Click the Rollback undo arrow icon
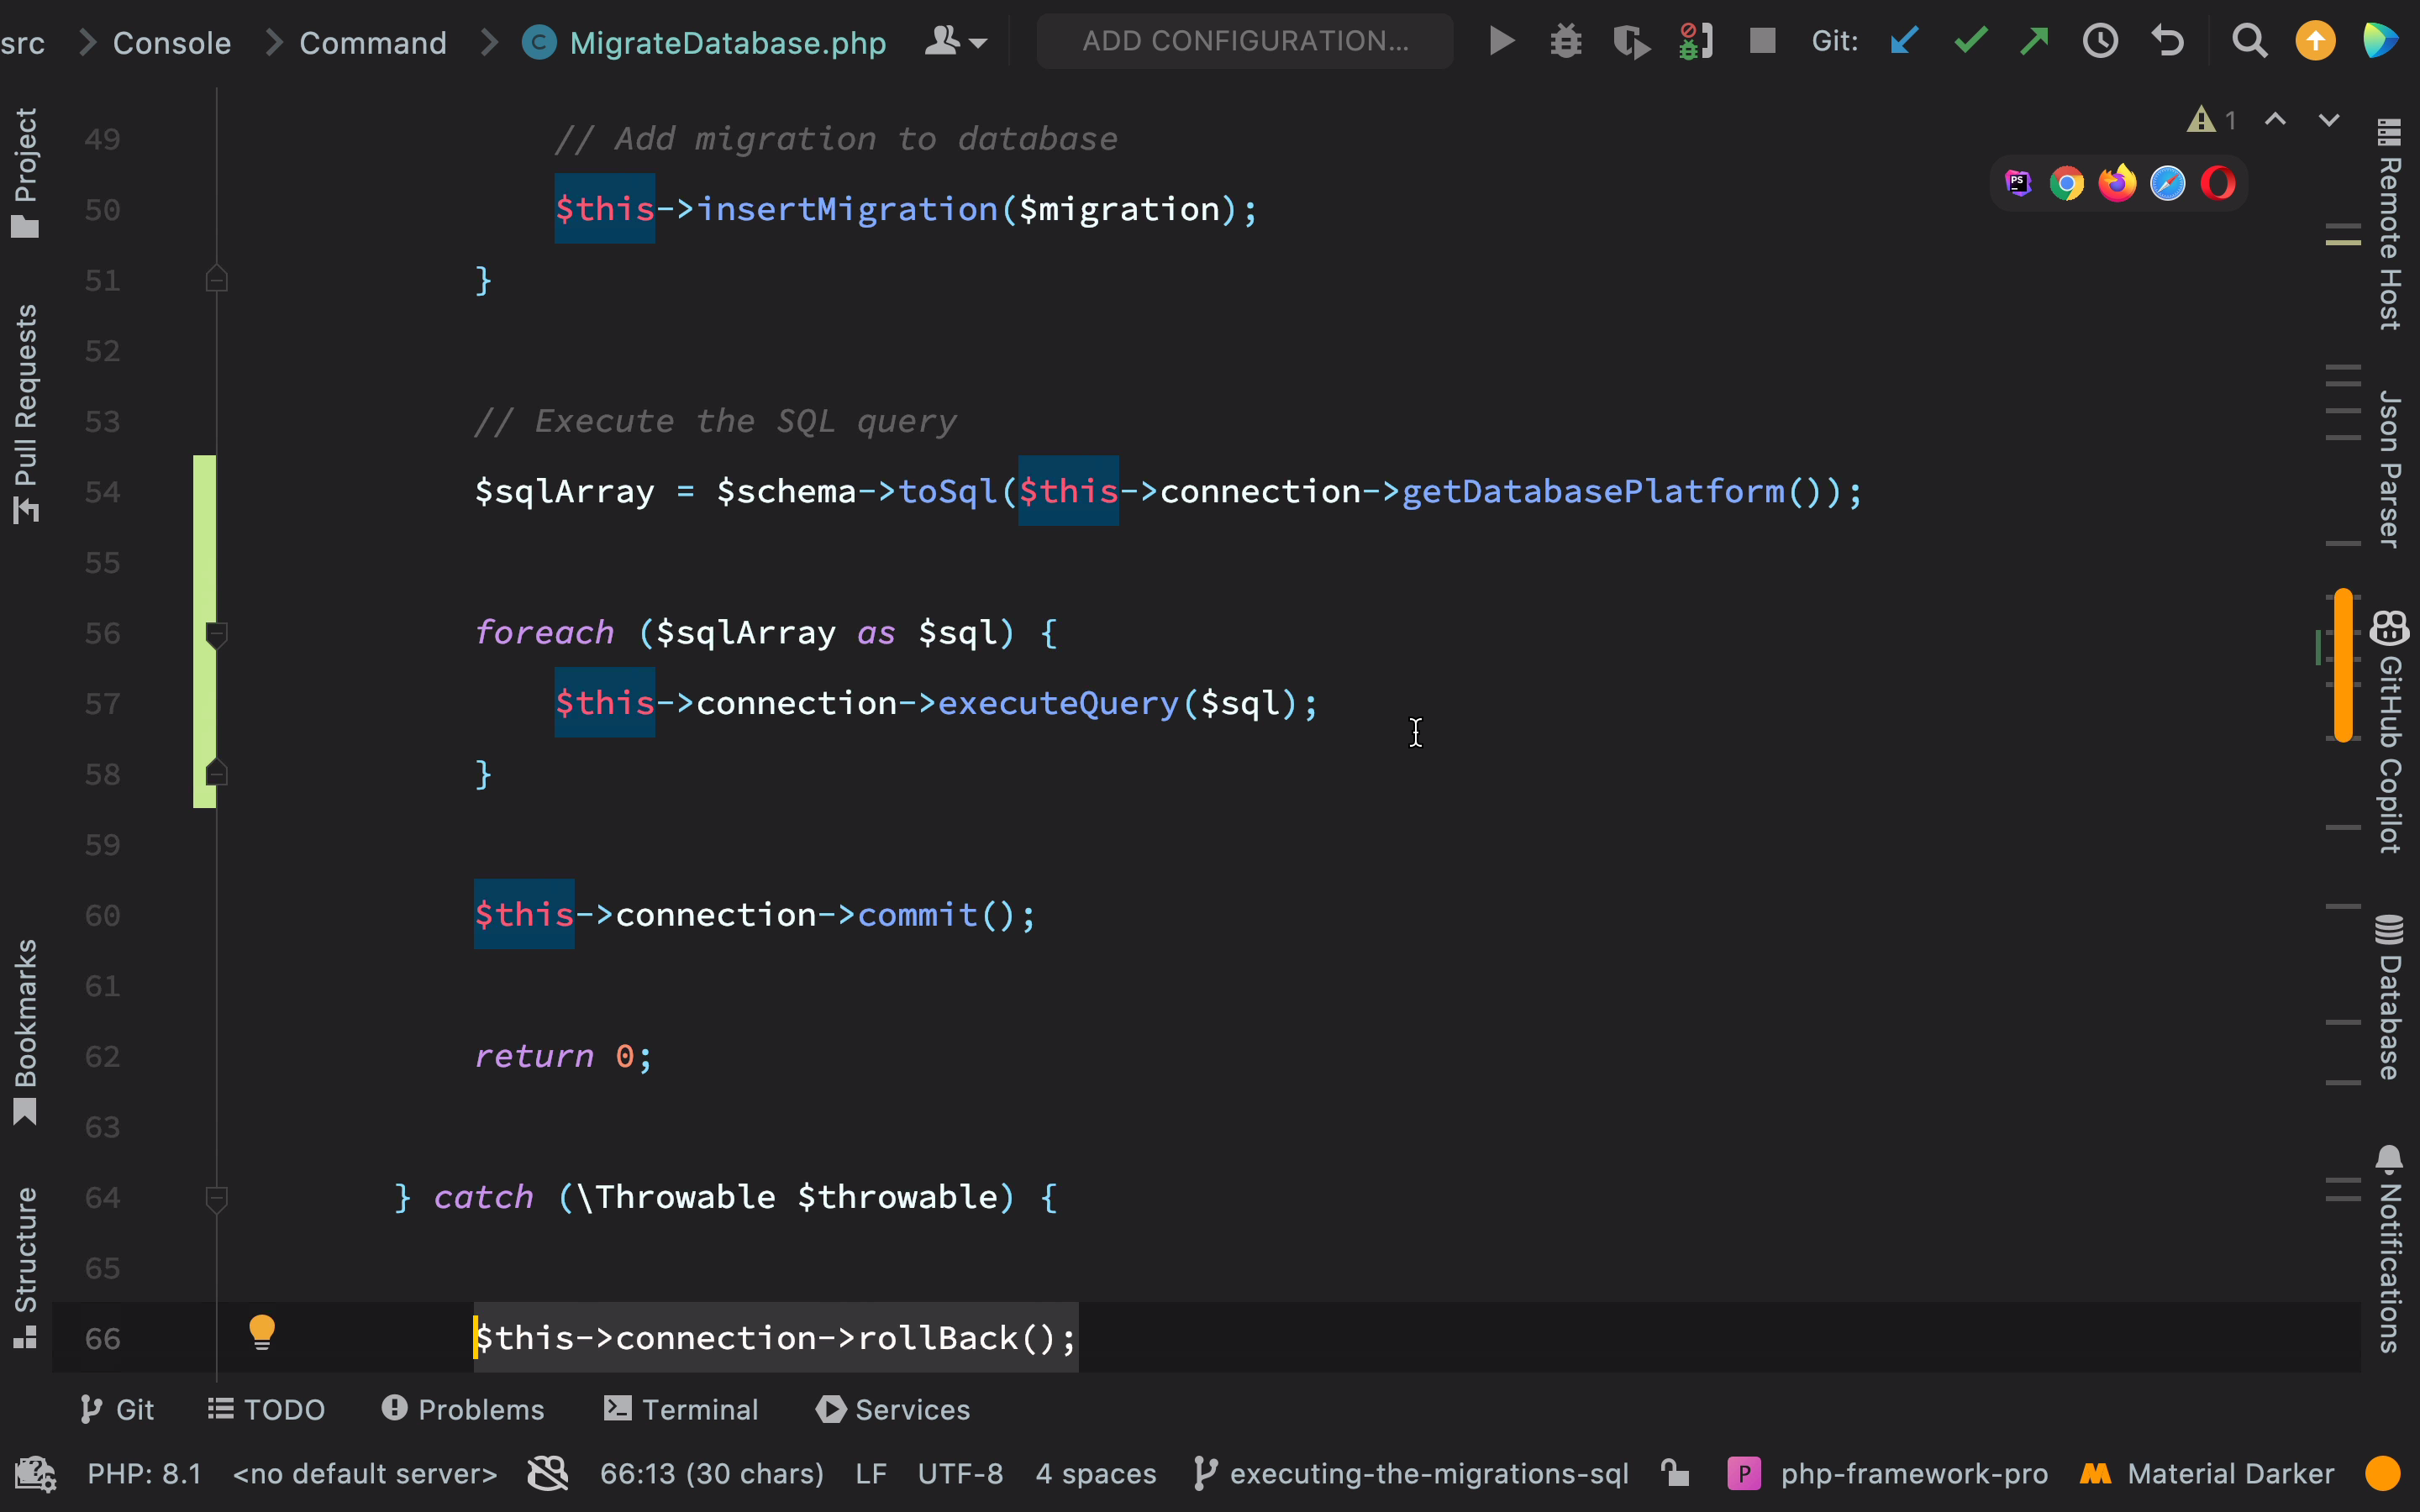 [x=2167, y=41]
